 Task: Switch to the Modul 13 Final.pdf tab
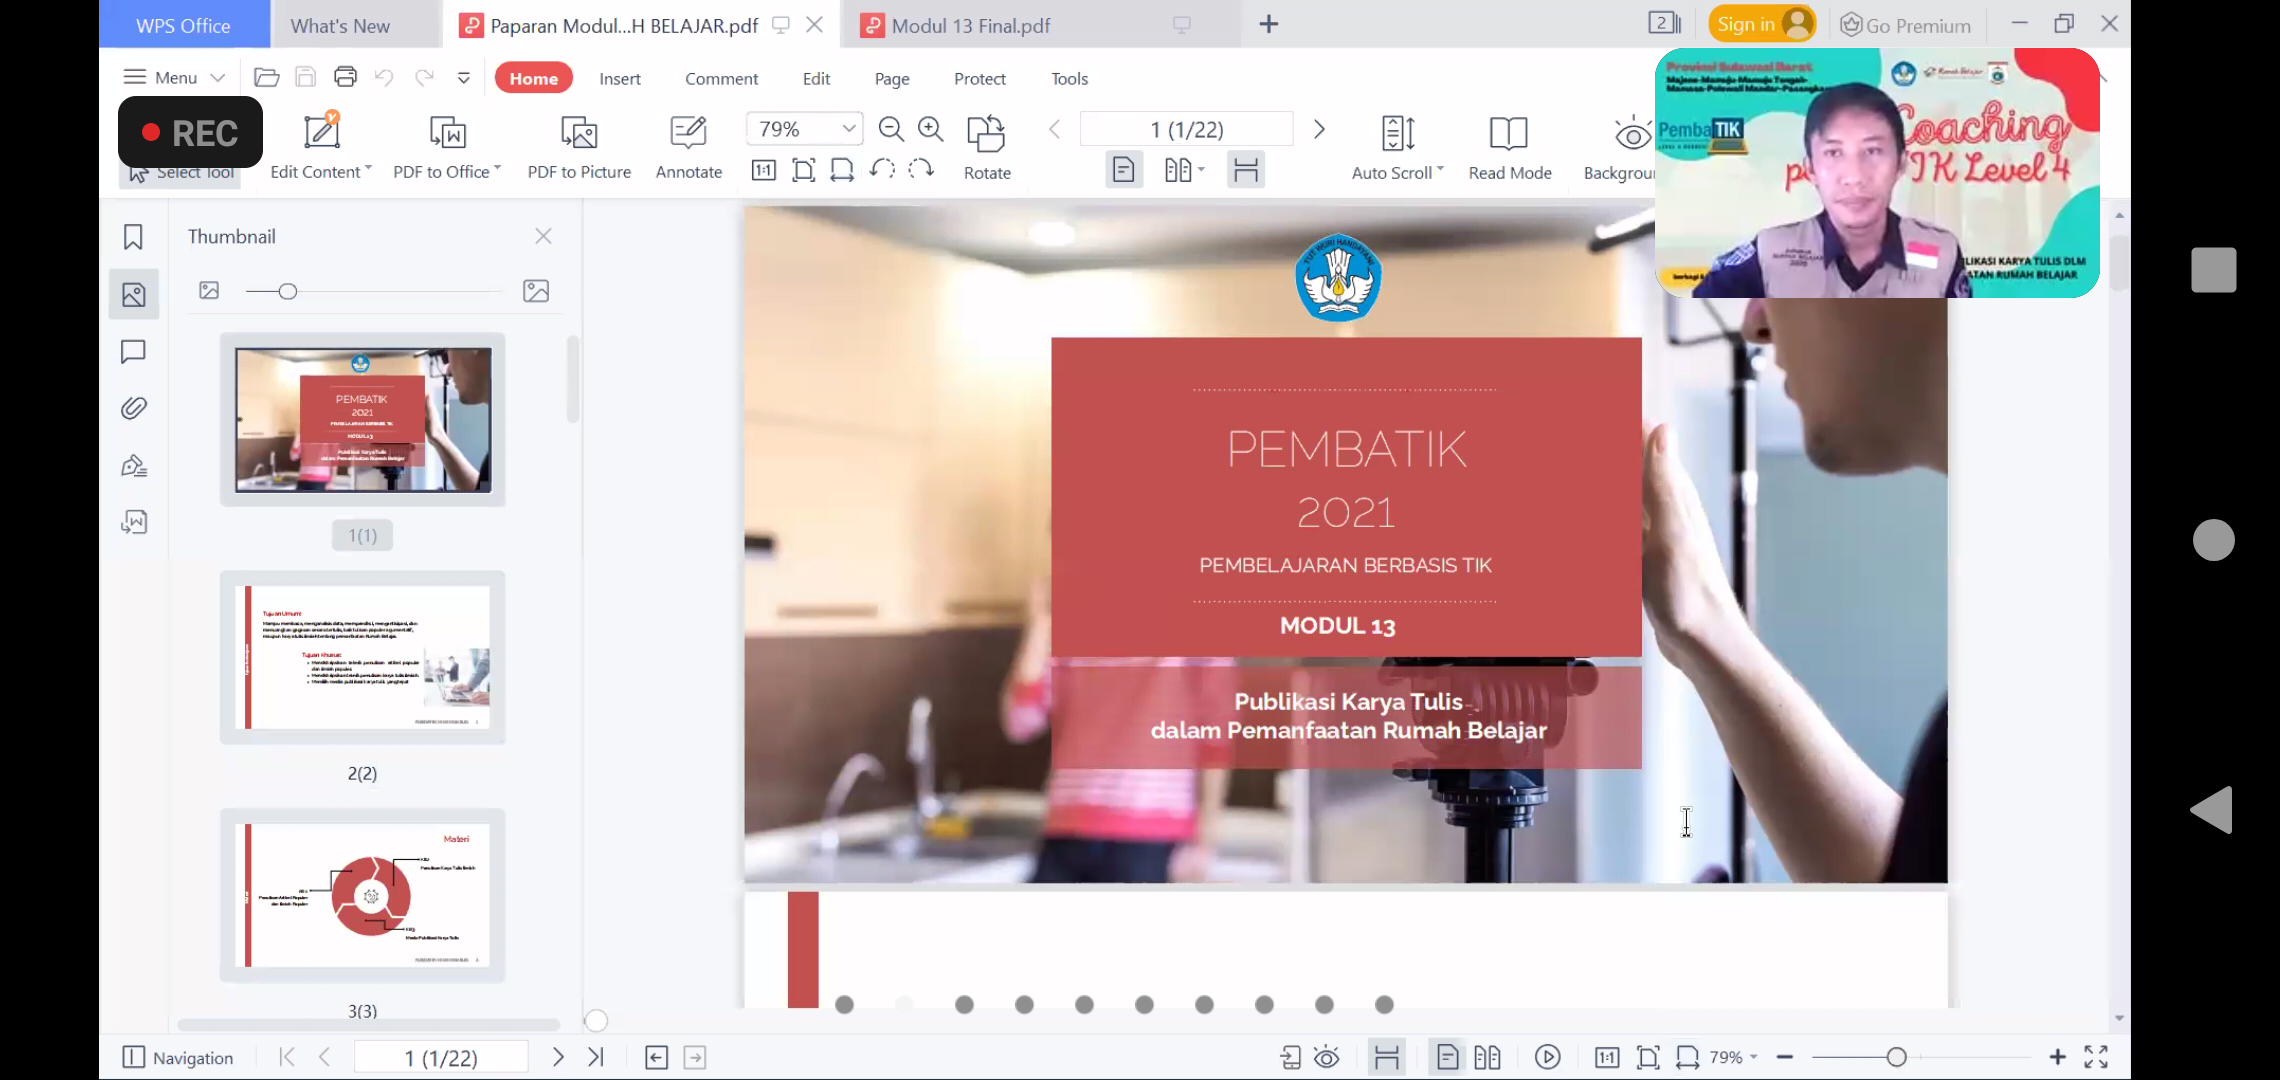(x=1040, y=25)
